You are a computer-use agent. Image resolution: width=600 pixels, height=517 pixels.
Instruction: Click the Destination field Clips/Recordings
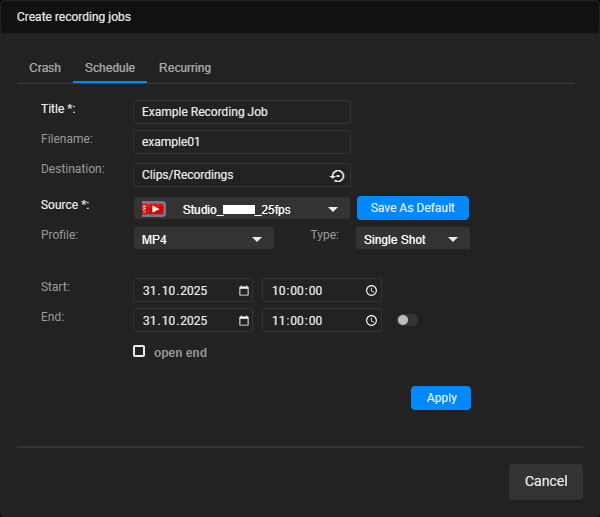tap(242, 175)
